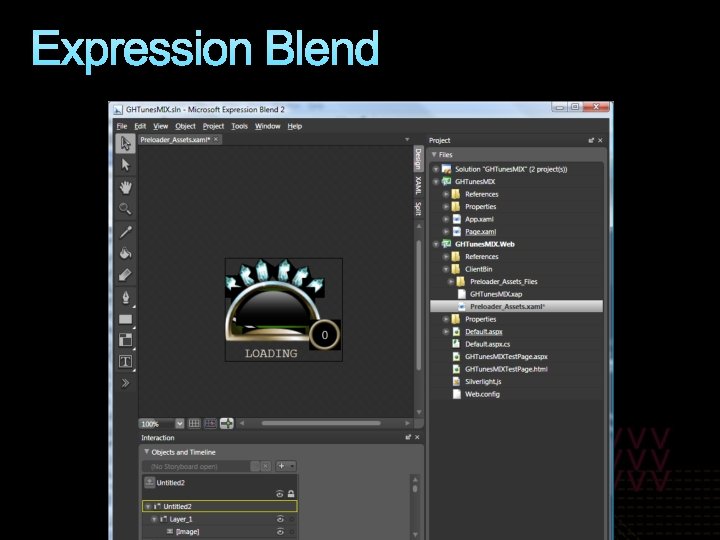The width and height of the screenshot is (720, 540).
Task: Float the Project panel
Action: point(591,141)
